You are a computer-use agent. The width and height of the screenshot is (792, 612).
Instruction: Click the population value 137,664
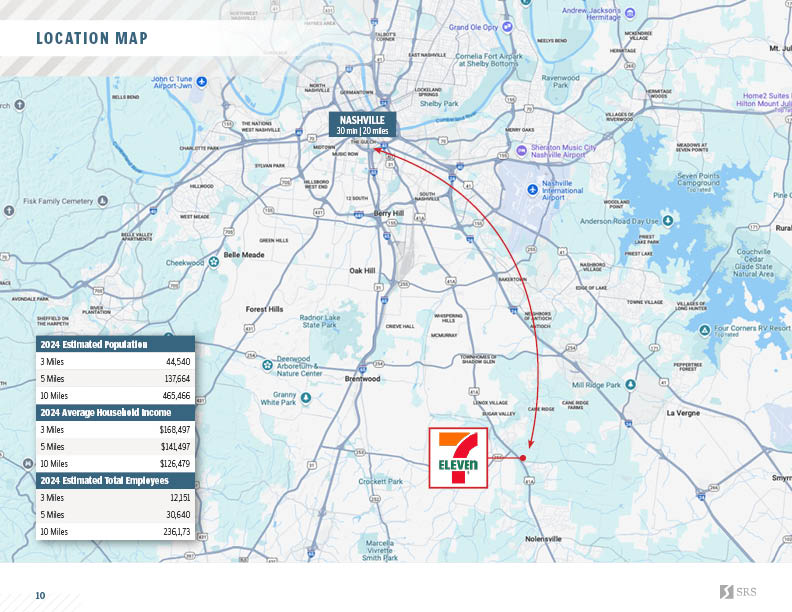[177, 379]
